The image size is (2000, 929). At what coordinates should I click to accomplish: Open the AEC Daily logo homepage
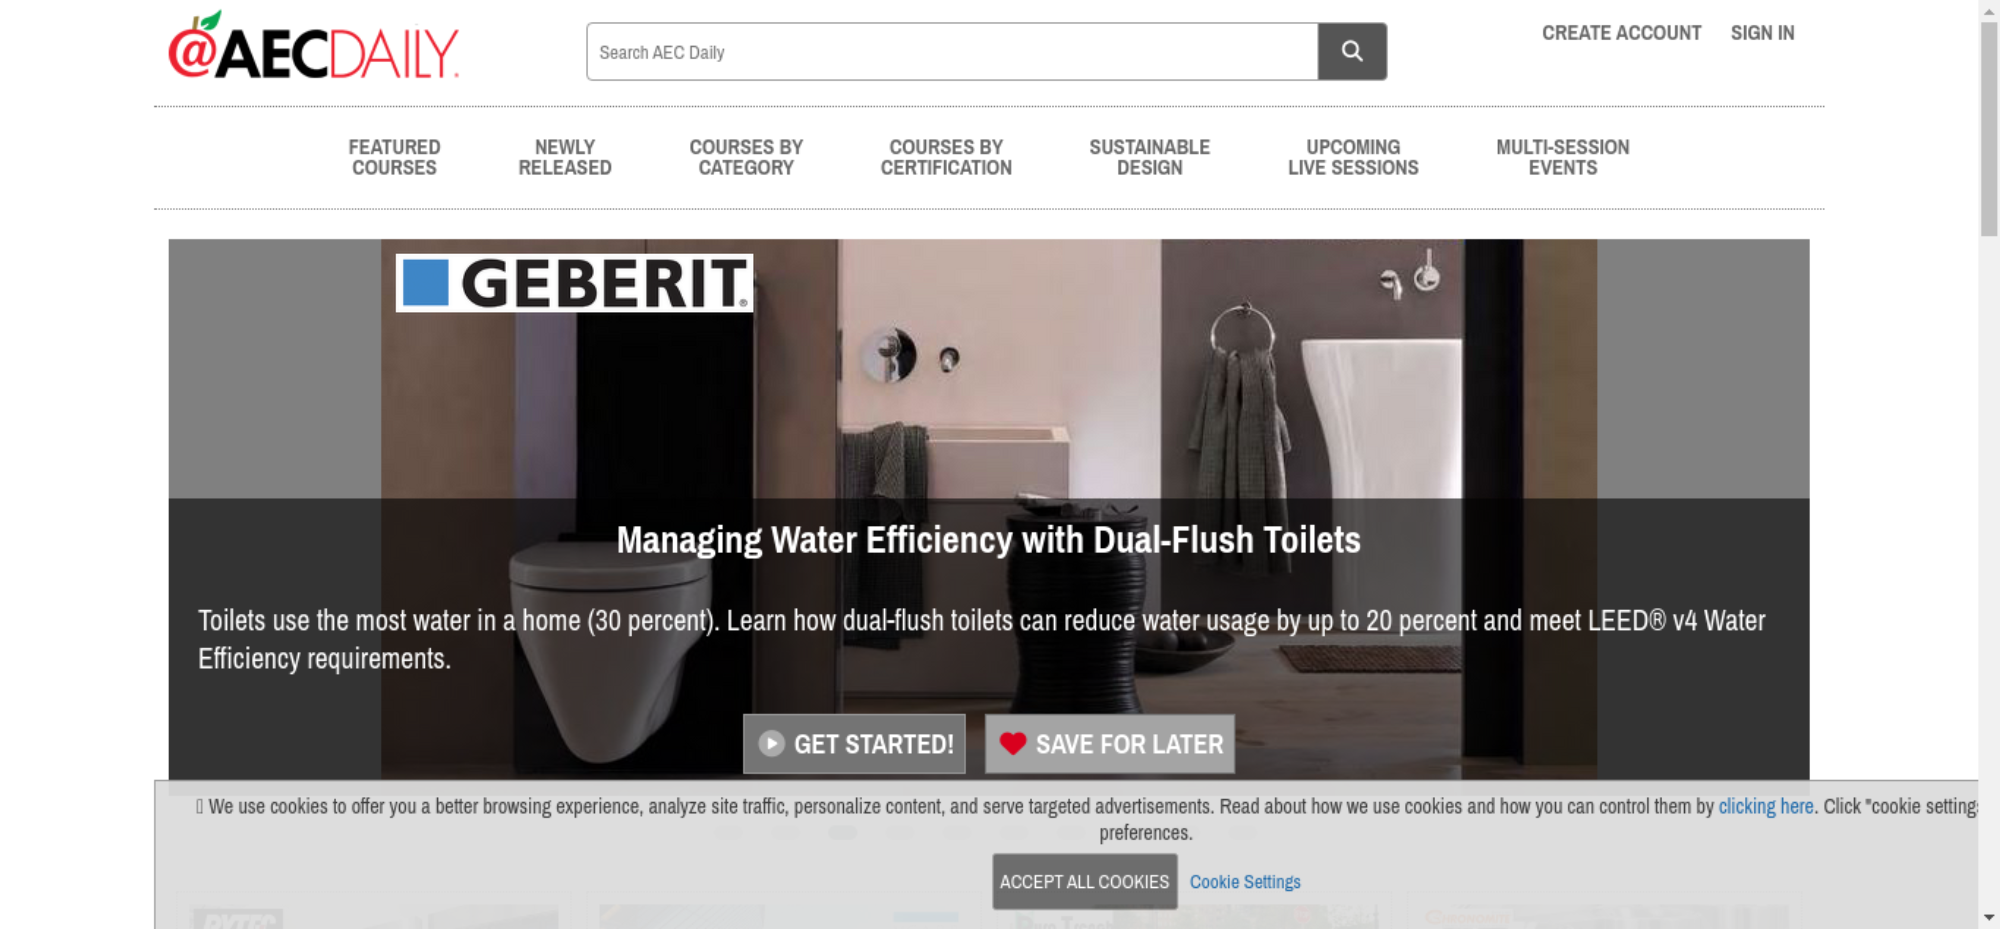point(314,46)
